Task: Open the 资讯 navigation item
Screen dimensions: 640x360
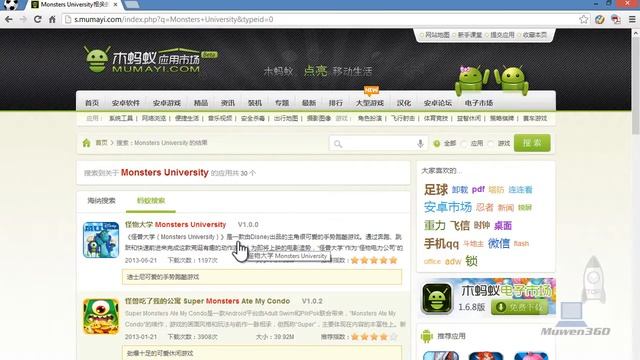Action: coord(228,103)
